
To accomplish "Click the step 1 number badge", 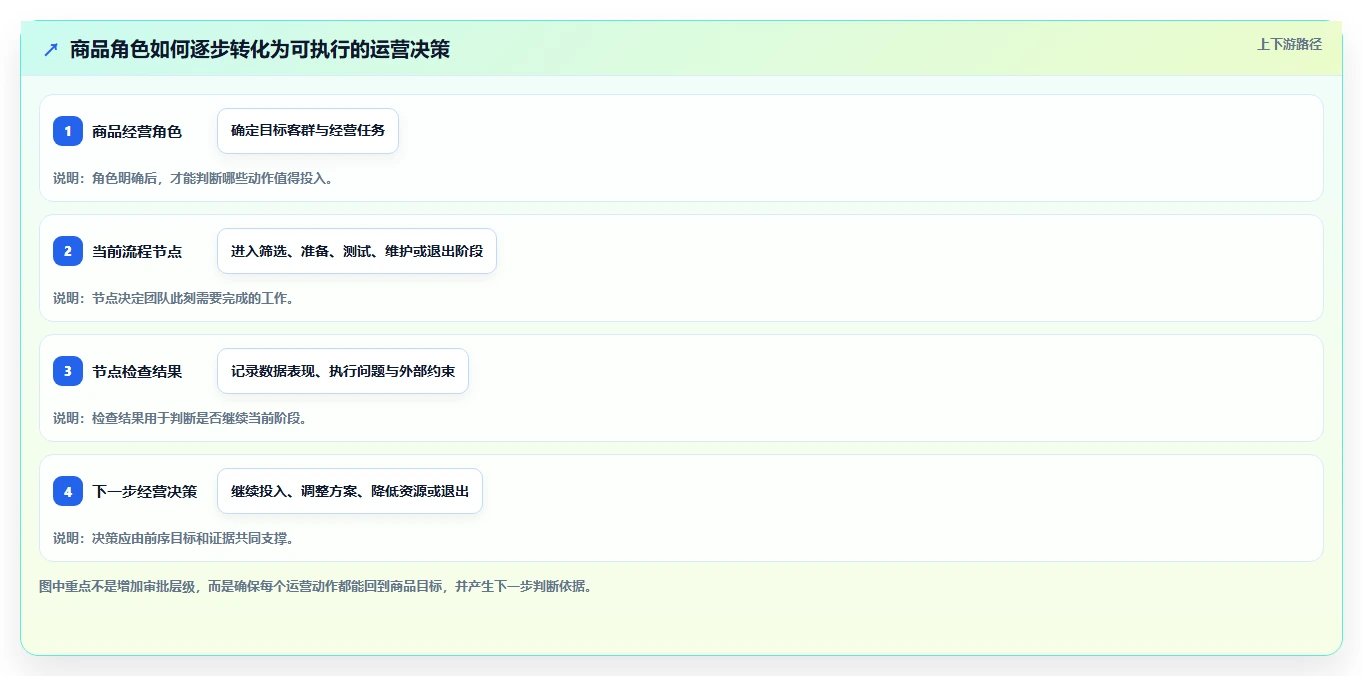I will pos(68,131).
